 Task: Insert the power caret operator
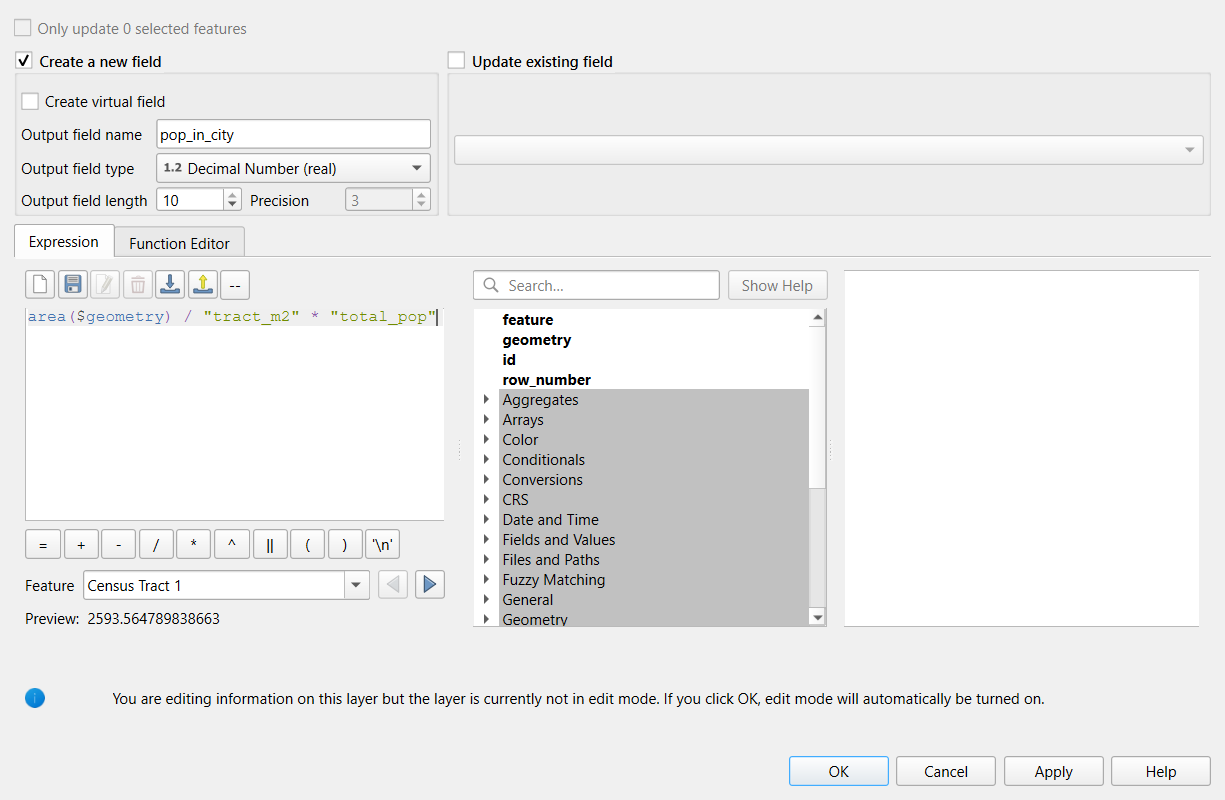232,545
